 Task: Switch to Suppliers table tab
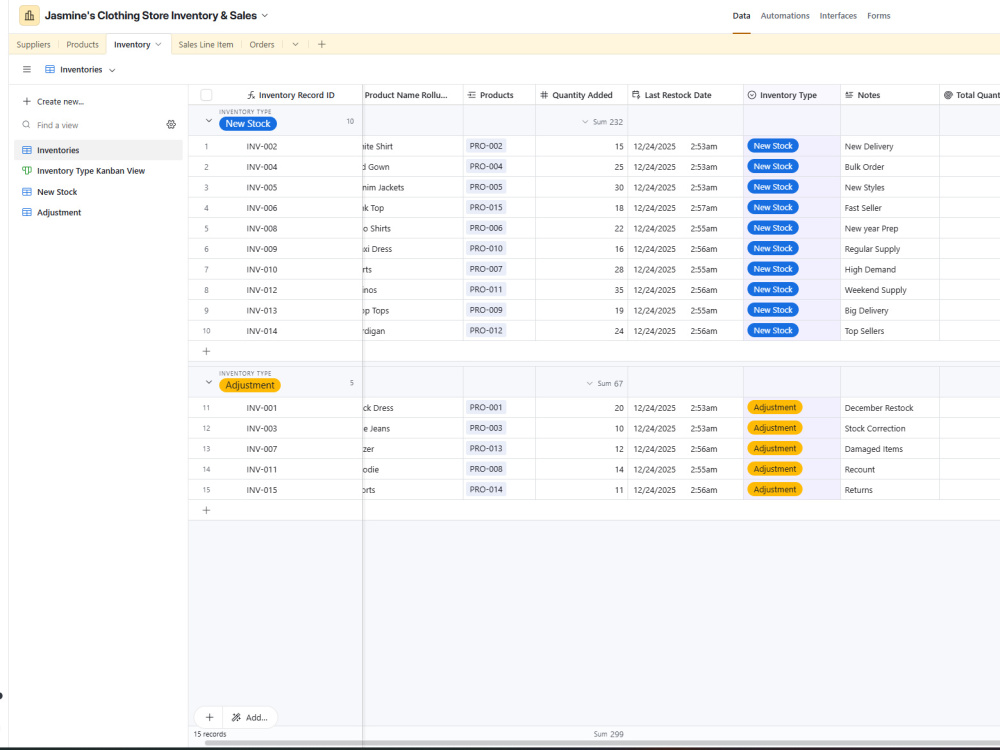point(33,45)
